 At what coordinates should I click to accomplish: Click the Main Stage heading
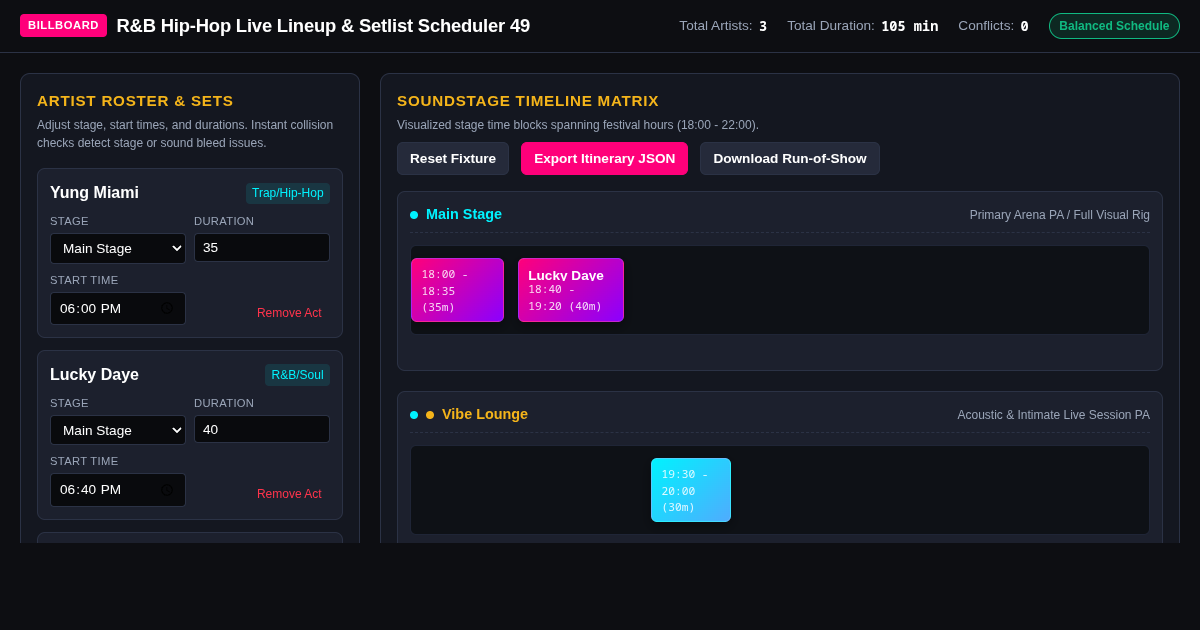click(464, 214)
